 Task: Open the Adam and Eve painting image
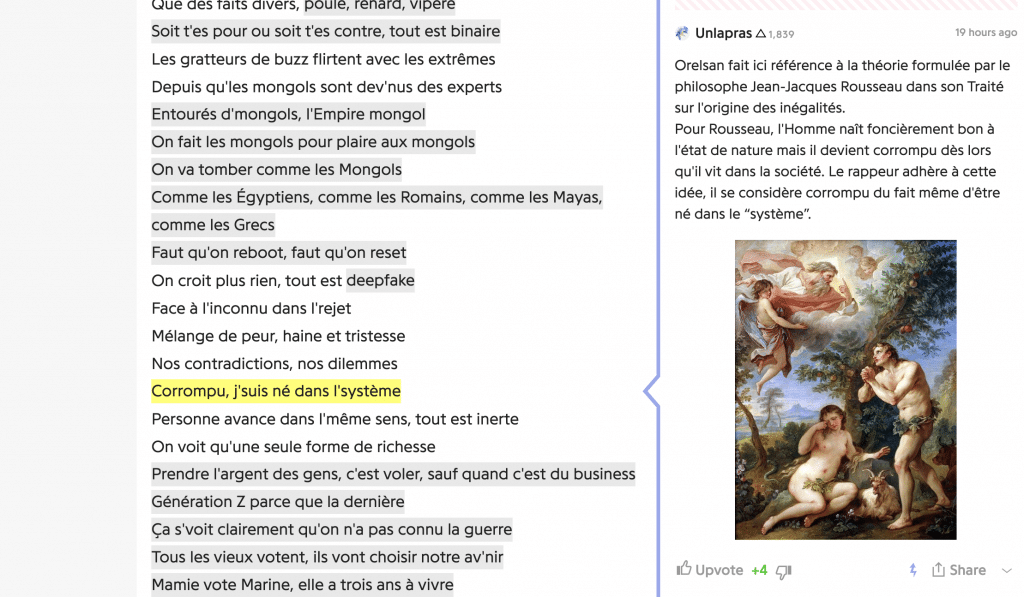pyautogui.click(x=845, y=388)
